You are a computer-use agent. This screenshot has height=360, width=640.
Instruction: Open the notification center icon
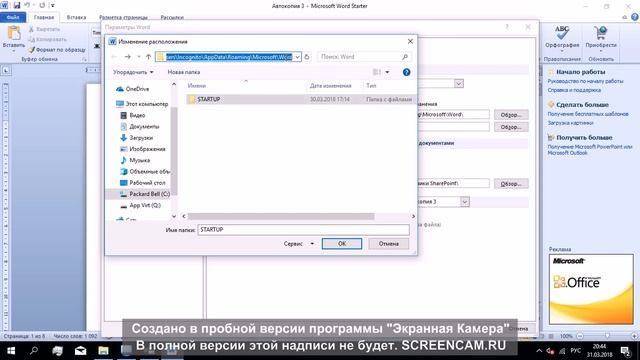point(625,351)
